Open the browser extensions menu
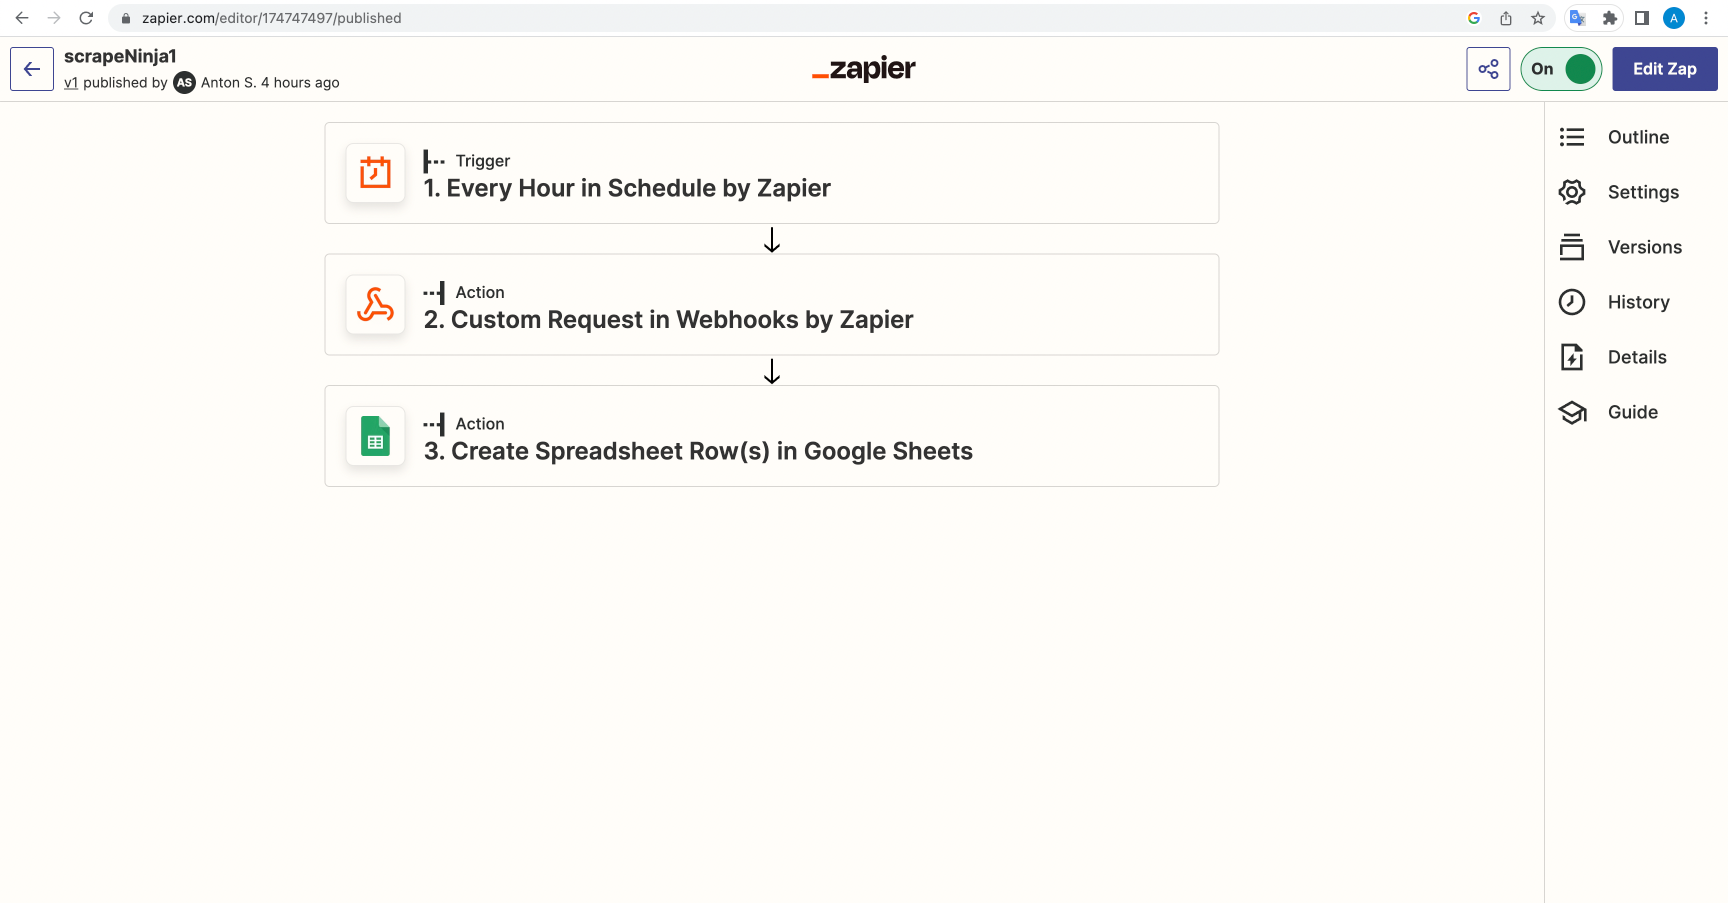Image resolution: width=1728 pixels, height=903 pixels. (x=1609, y=18)
